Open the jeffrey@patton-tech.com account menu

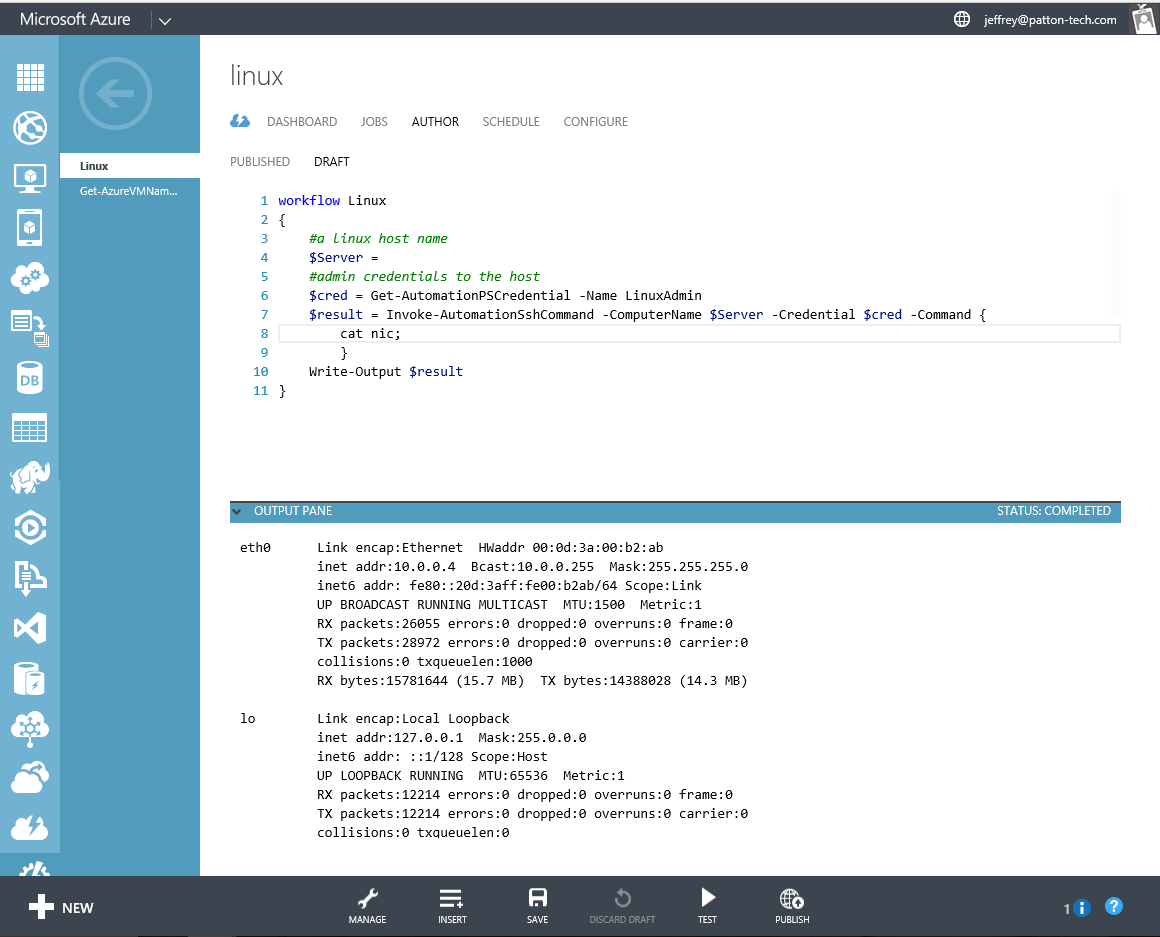point(1049,20)
